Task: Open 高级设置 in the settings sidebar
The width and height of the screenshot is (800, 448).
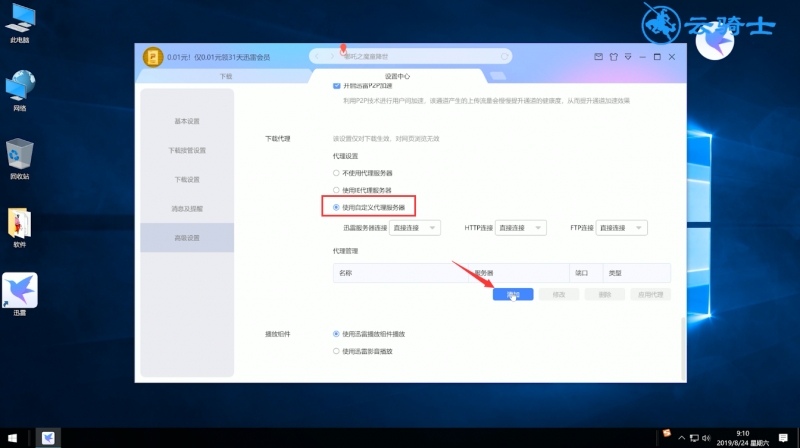Action: click(187, 237)
